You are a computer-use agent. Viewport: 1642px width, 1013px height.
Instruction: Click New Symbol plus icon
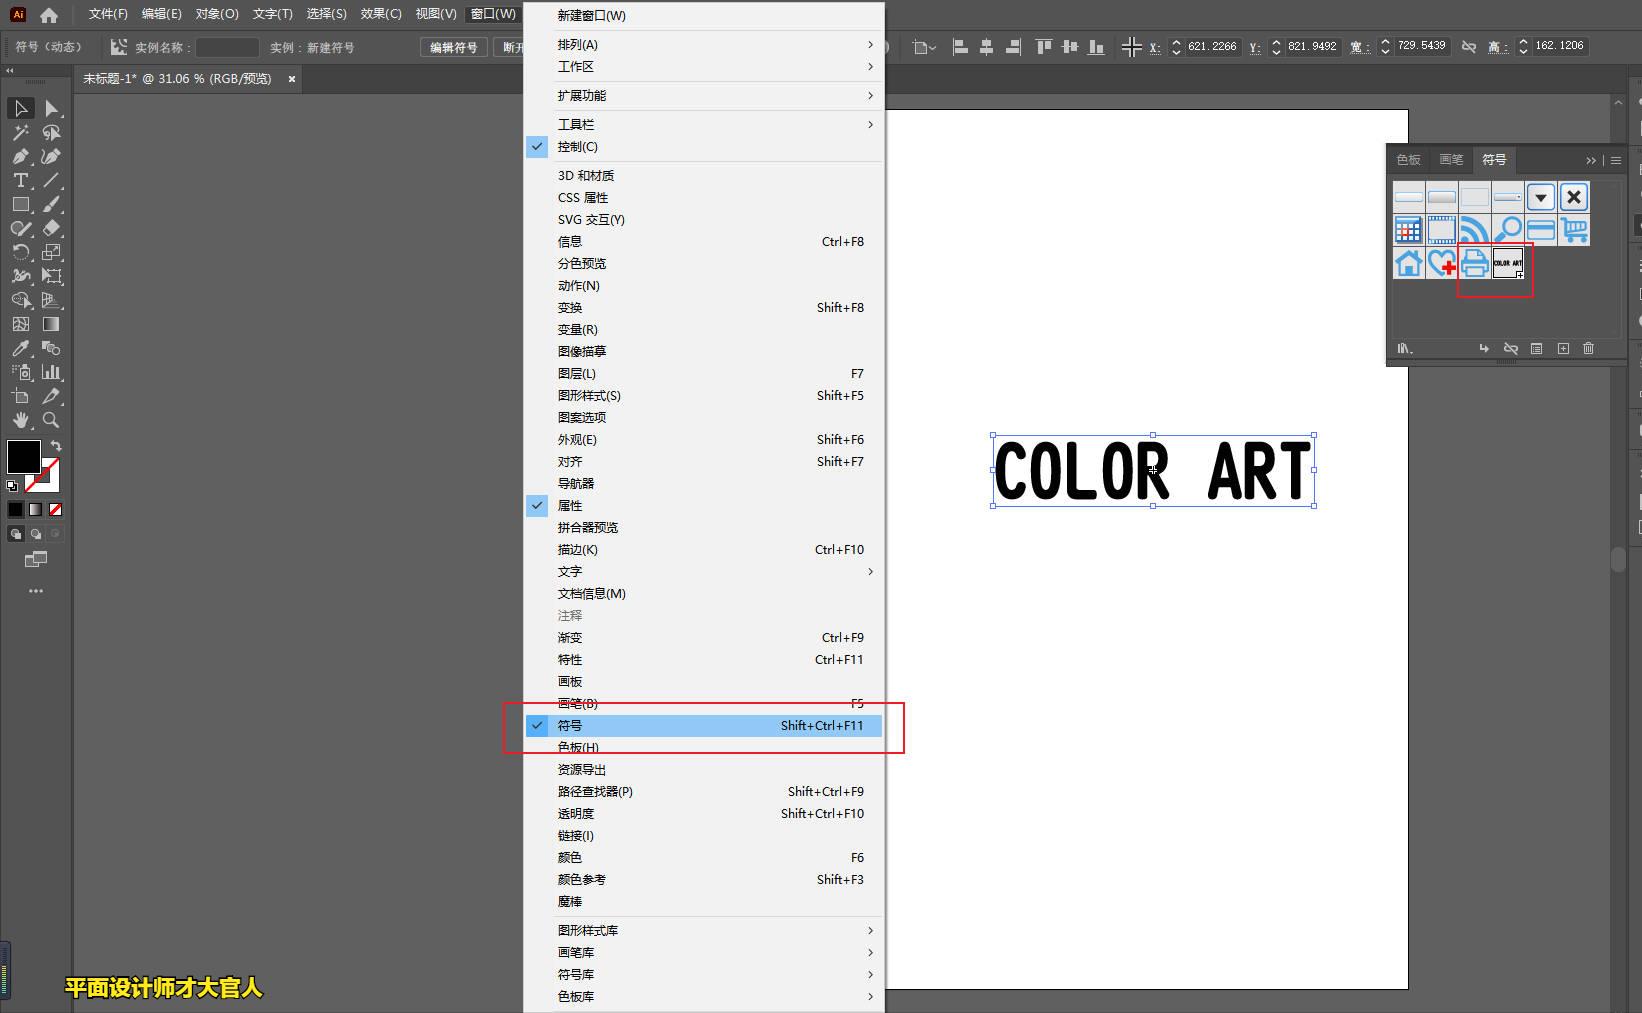1563,349
